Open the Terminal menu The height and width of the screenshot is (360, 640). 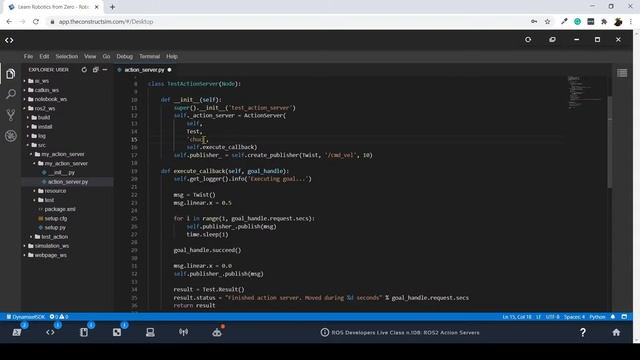click(x=149, y=56)
